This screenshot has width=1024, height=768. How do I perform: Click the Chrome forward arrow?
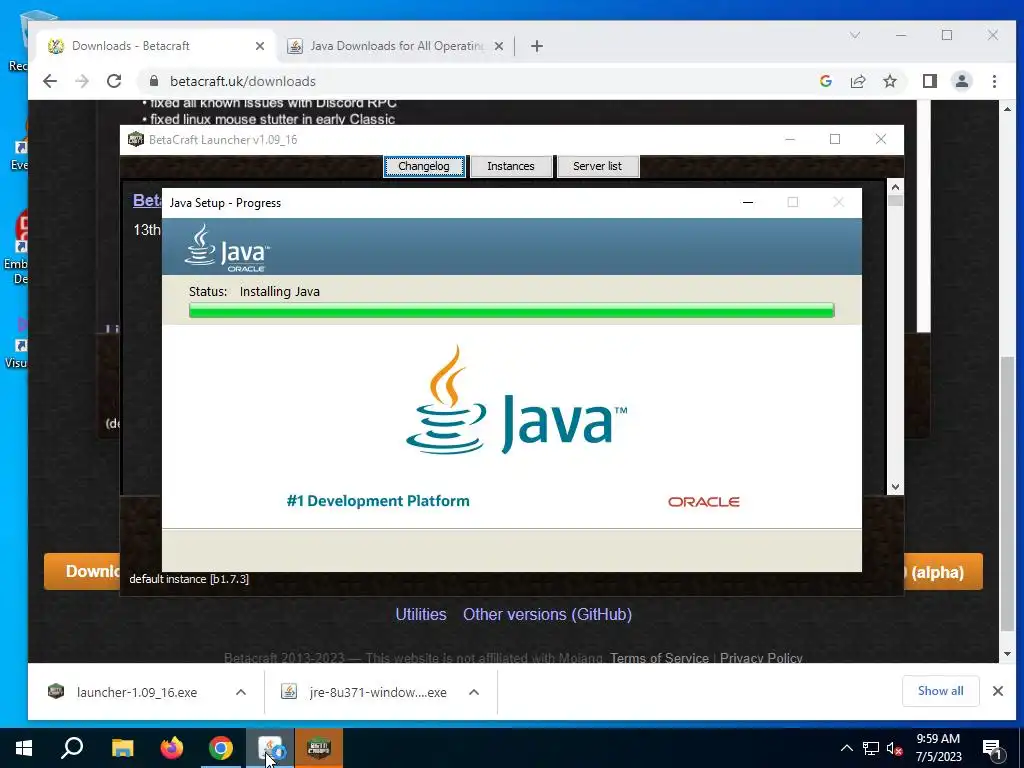tap(82, 81)
